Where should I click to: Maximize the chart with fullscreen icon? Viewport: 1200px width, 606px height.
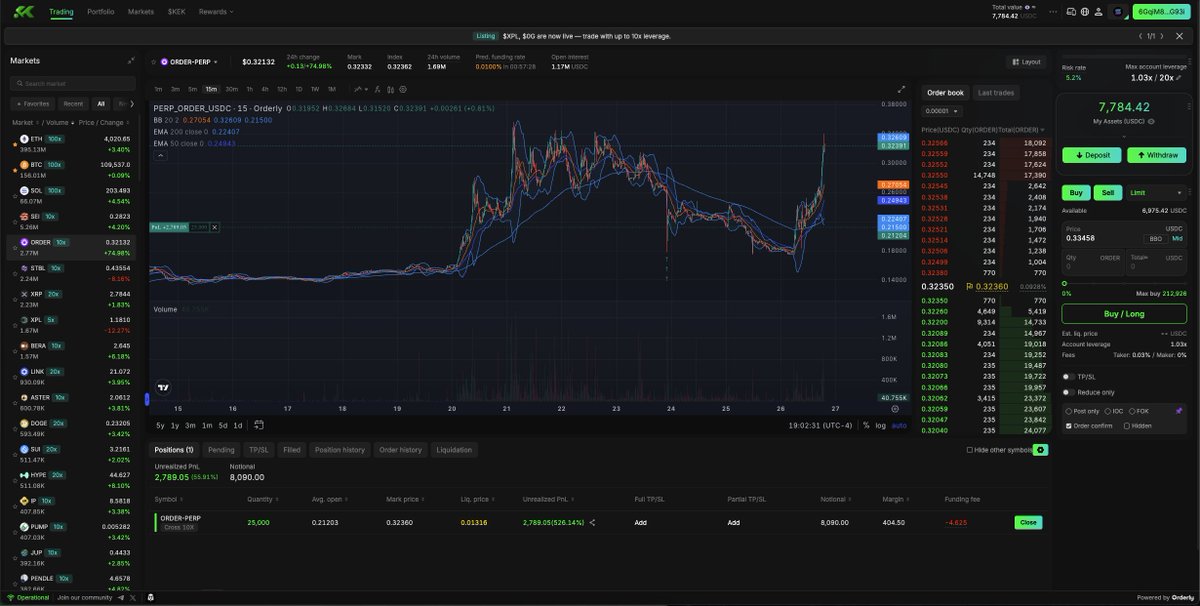(901, 89)
